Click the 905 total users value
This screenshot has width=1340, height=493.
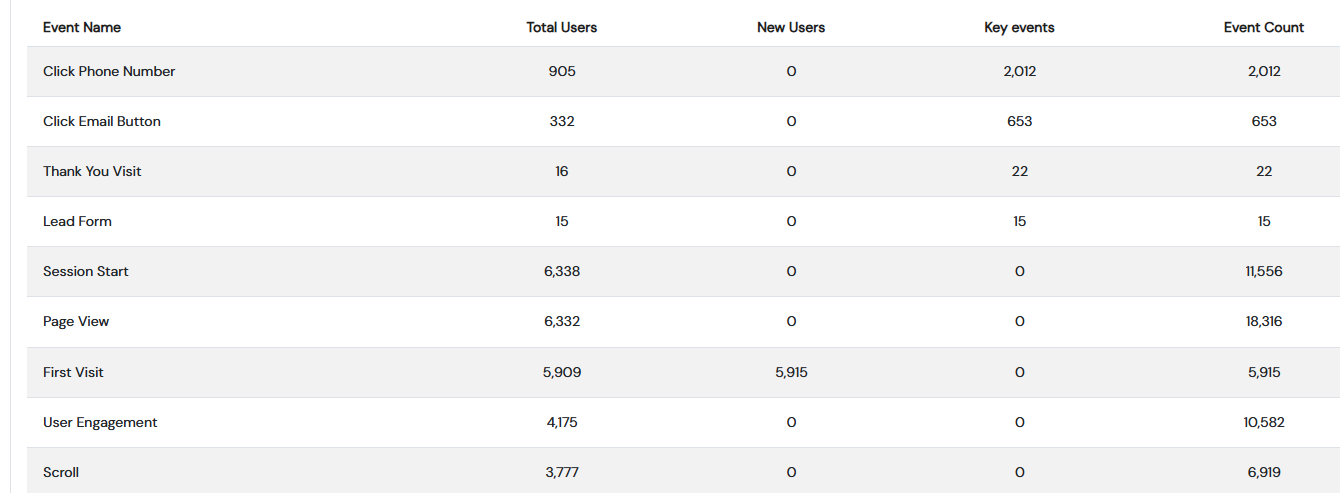(x=562, y=71)
